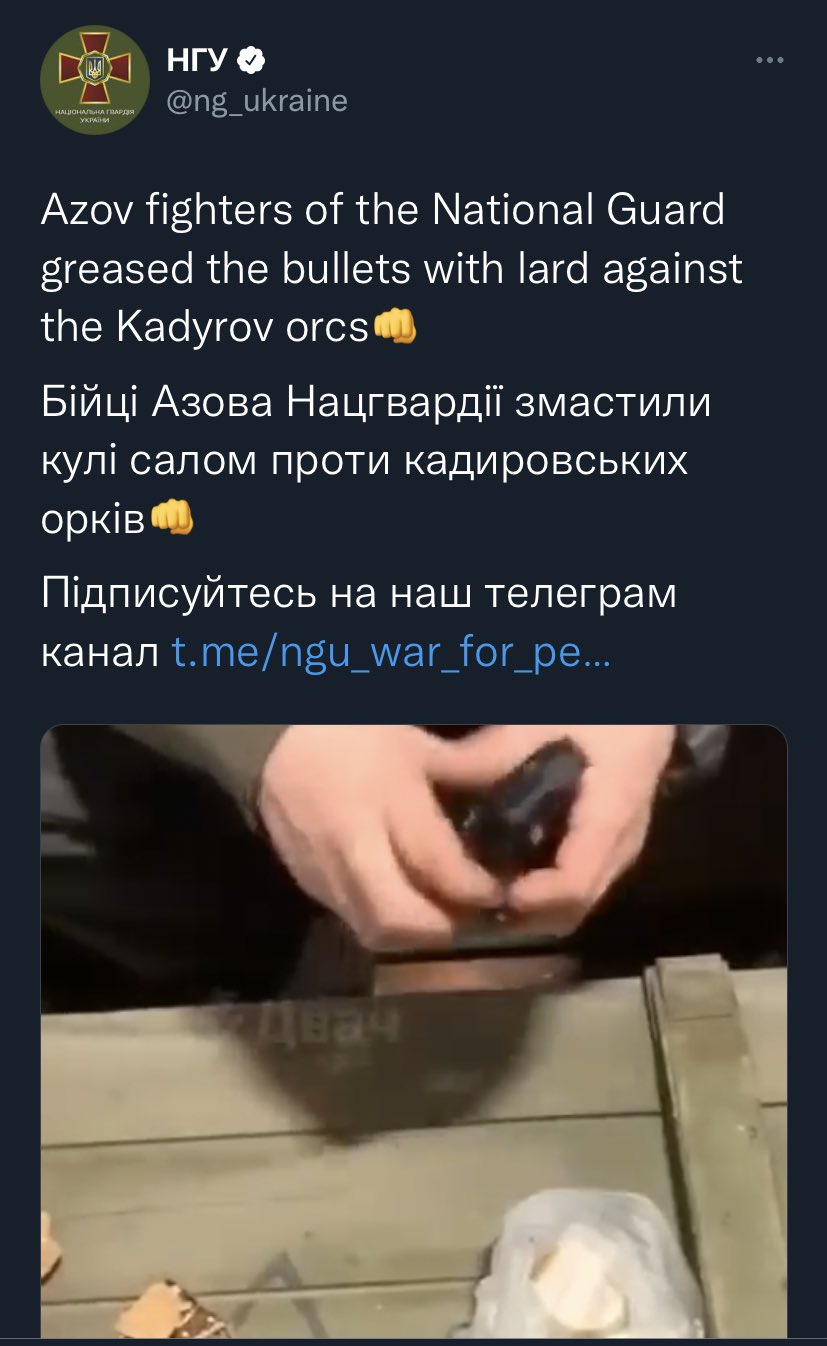Open the three-dot more options menu
Viewport: 827px width, 1346px height.
tap(769, 61)
